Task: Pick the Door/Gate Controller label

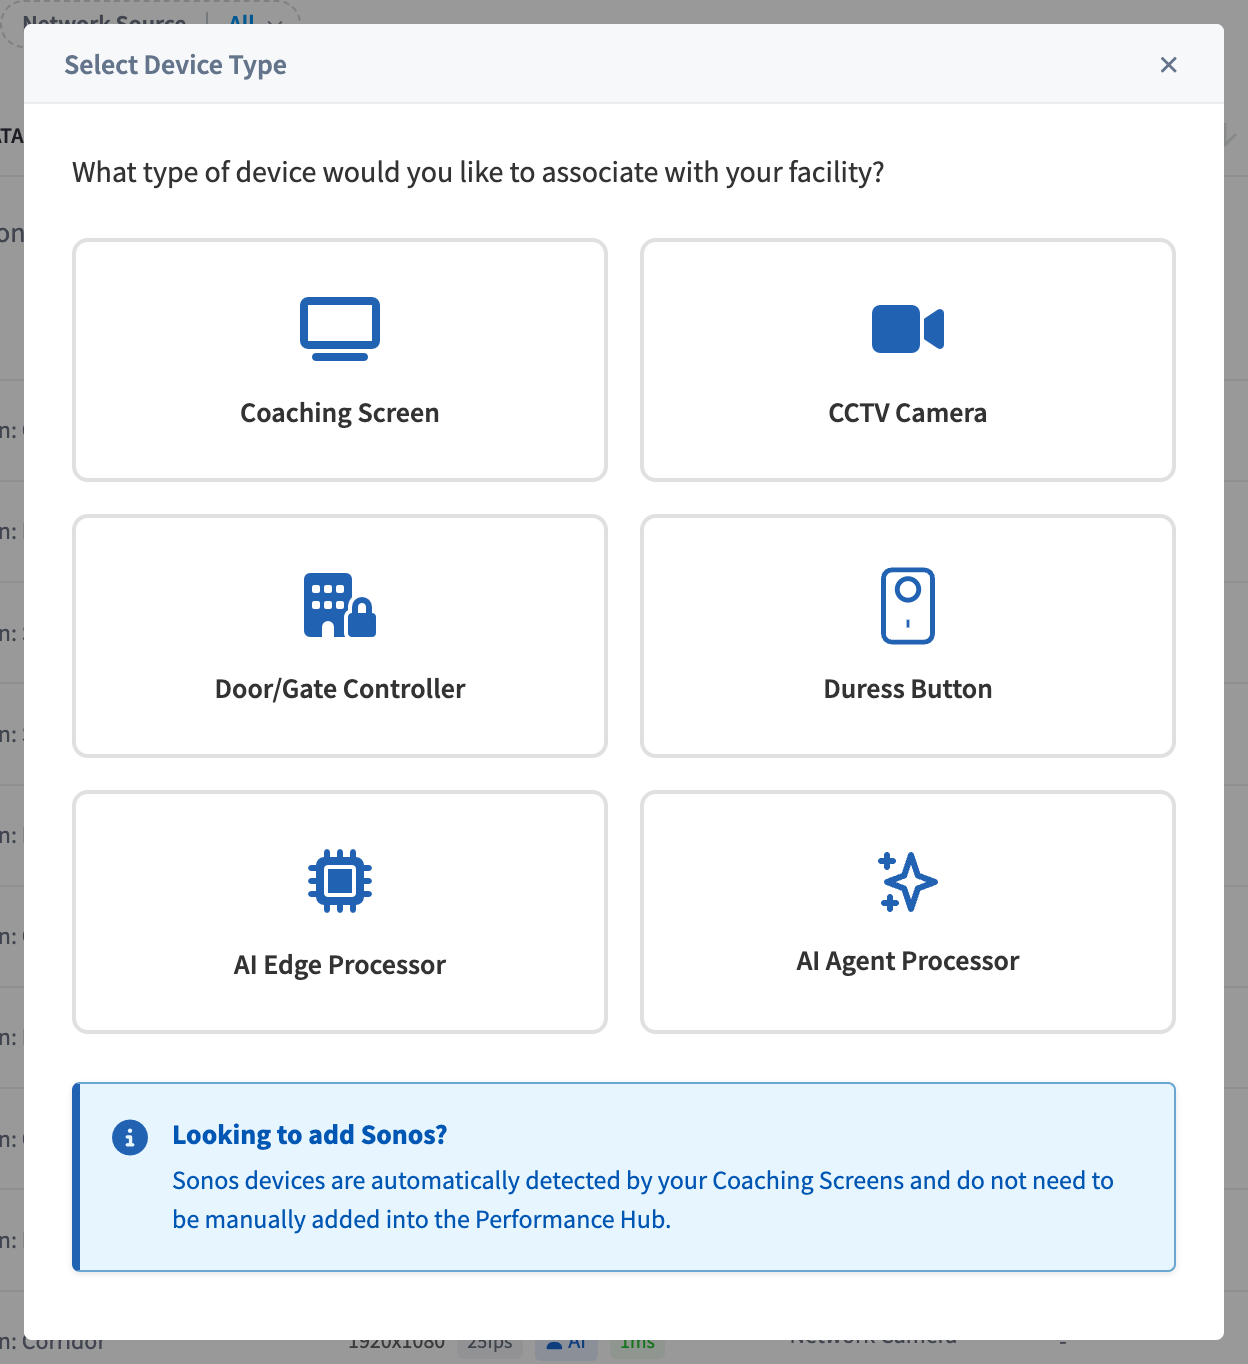Action: [340, 689]
